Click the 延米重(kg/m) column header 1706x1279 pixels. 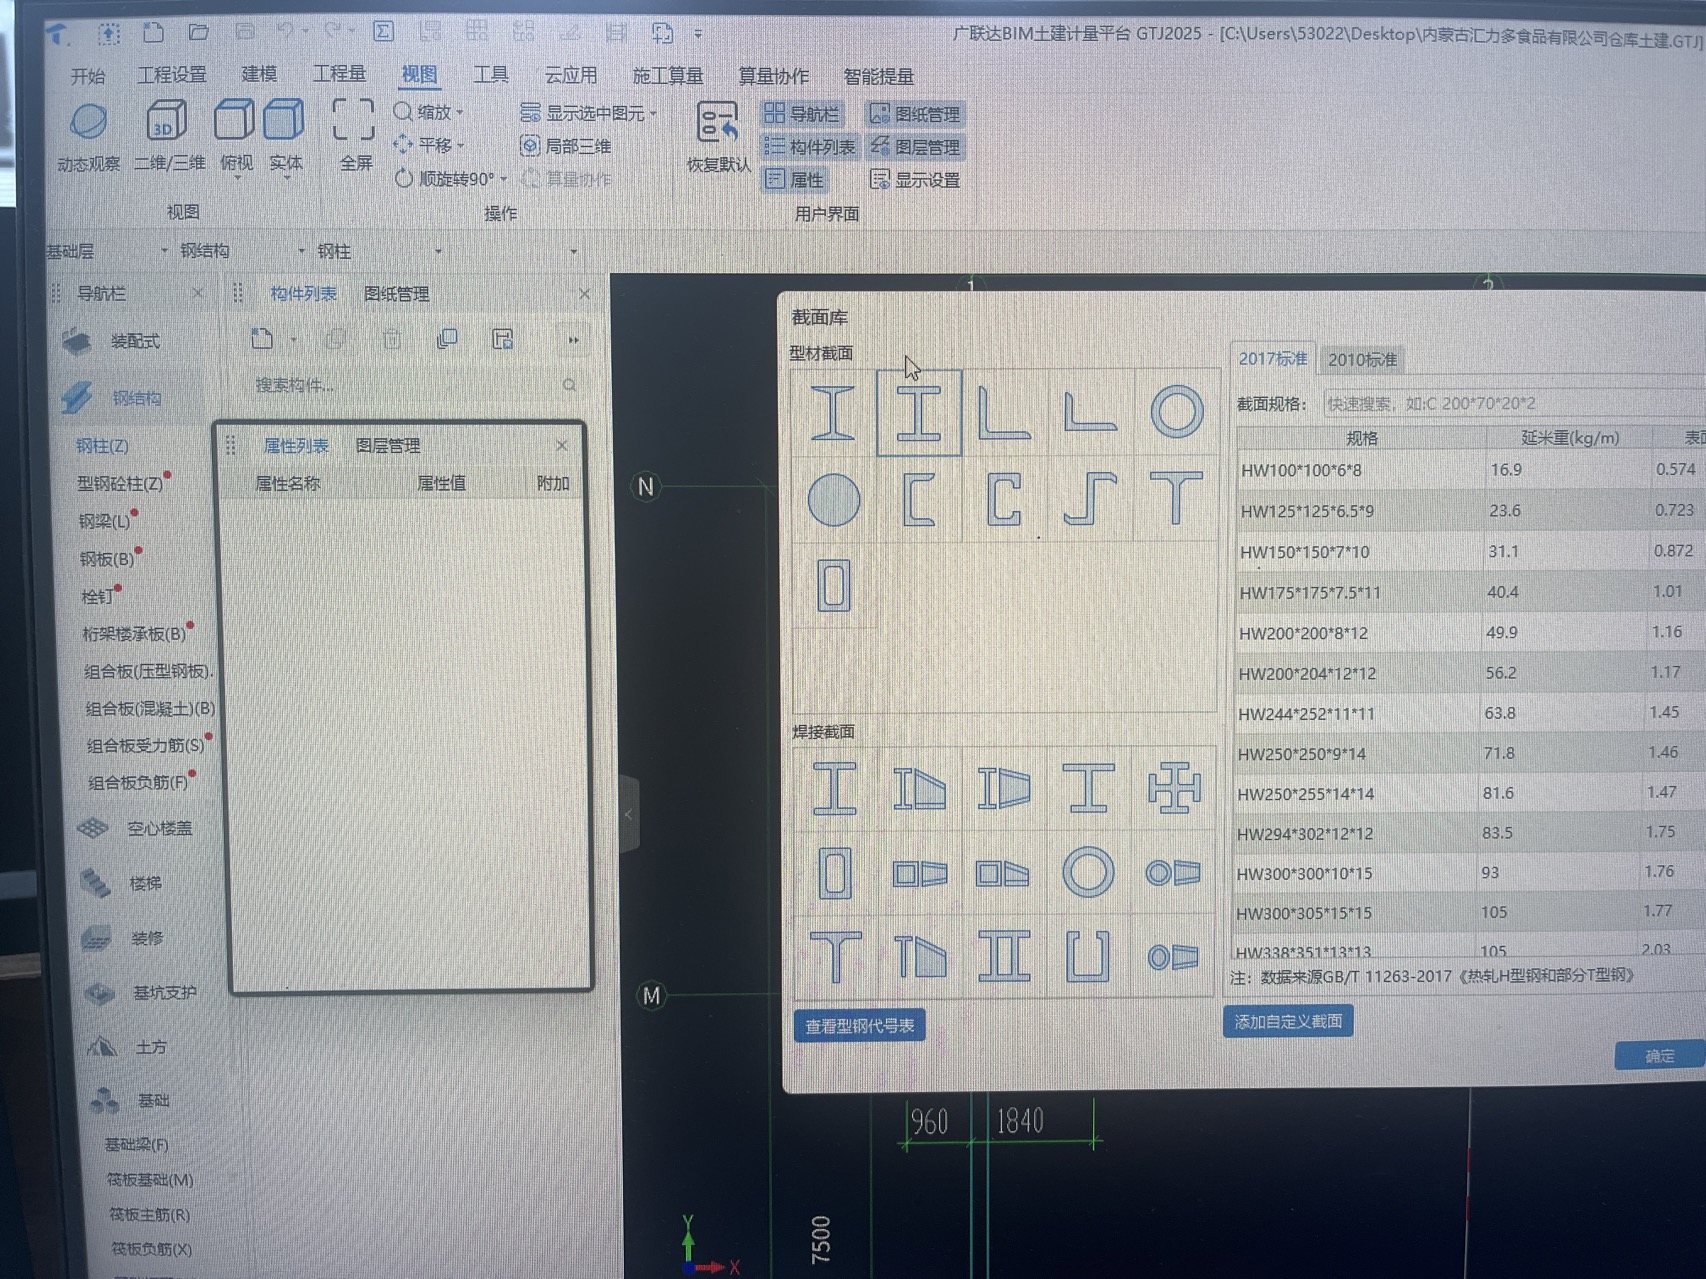tap(1569, 437)
